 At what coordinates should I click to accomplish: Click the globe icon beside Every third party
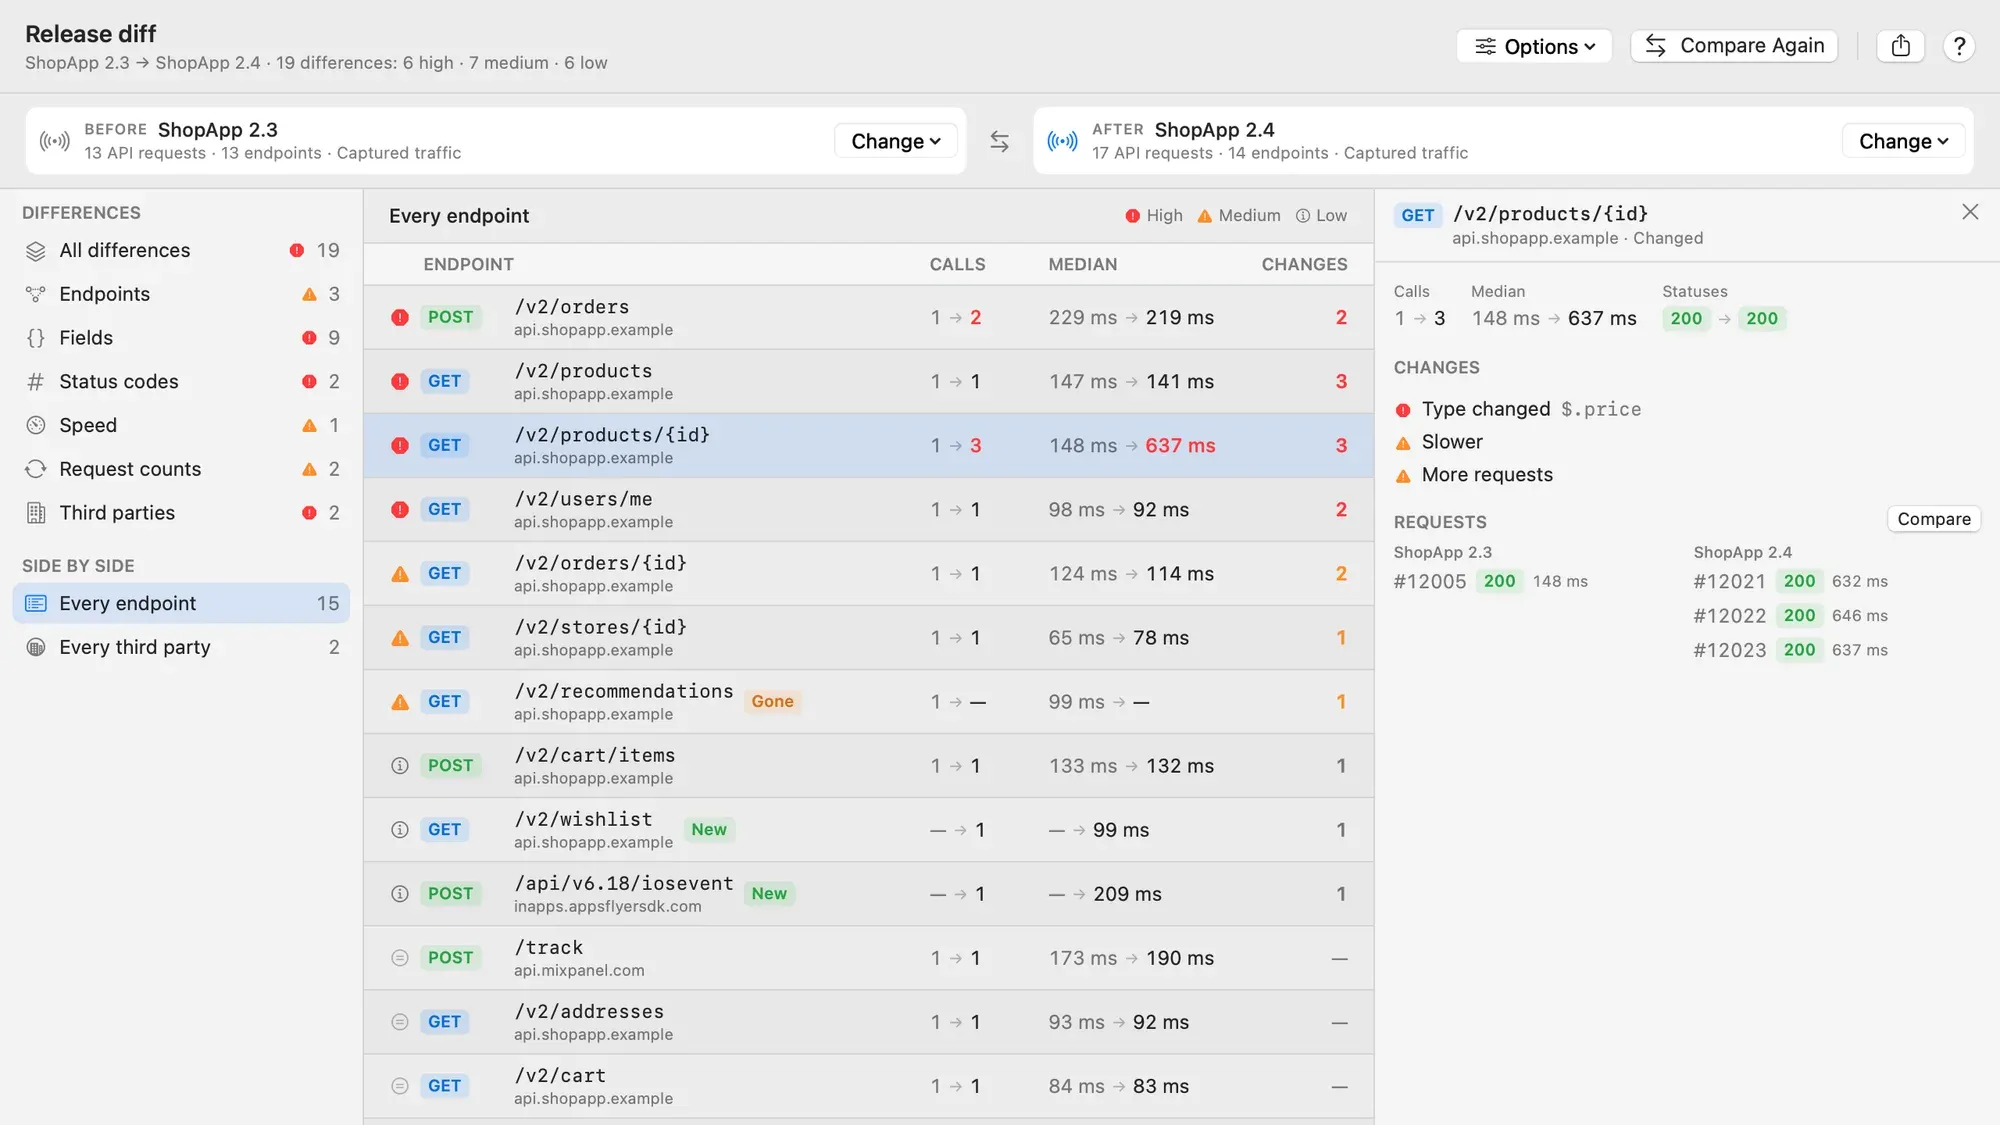[x=36, y=647]
